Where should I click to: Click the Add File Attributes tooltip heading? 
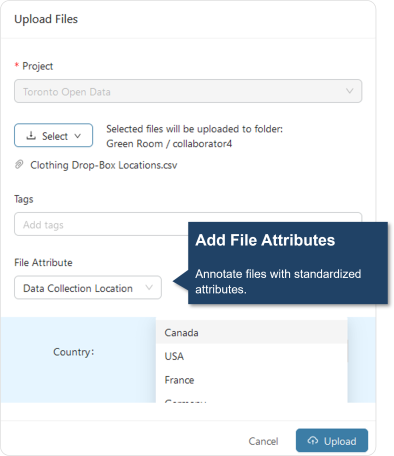click(x=265, y=240)
